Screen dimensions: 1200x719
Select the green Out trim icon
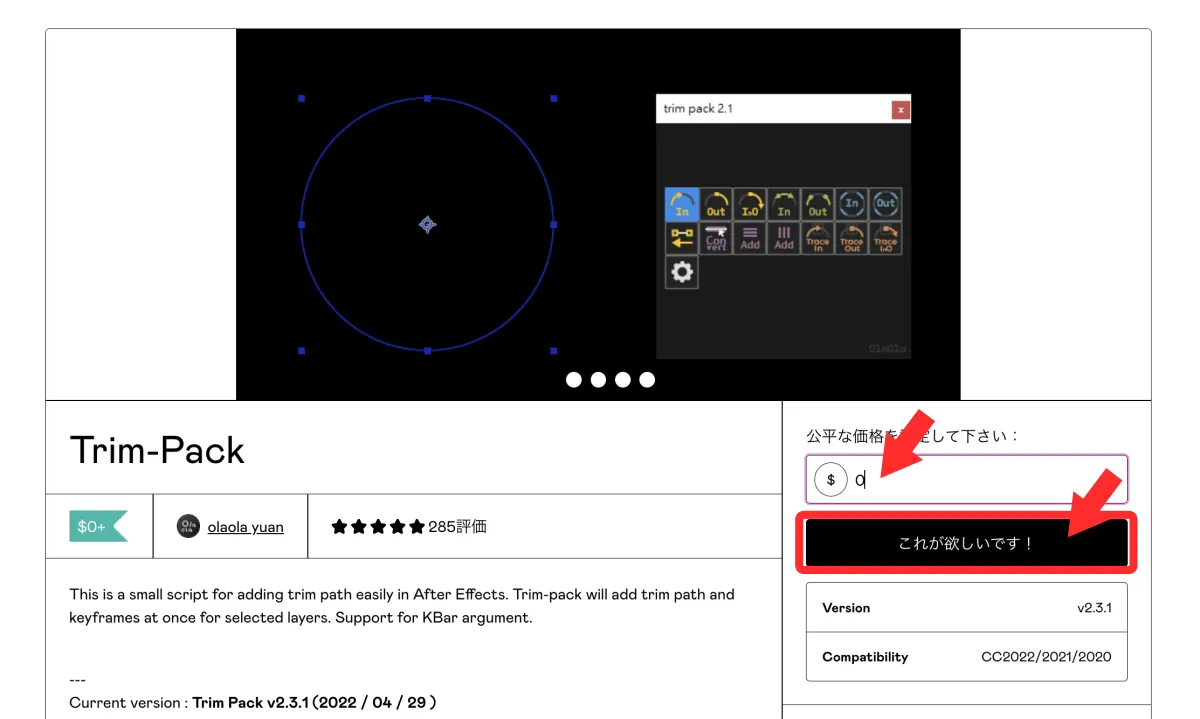tap(818, 205)
